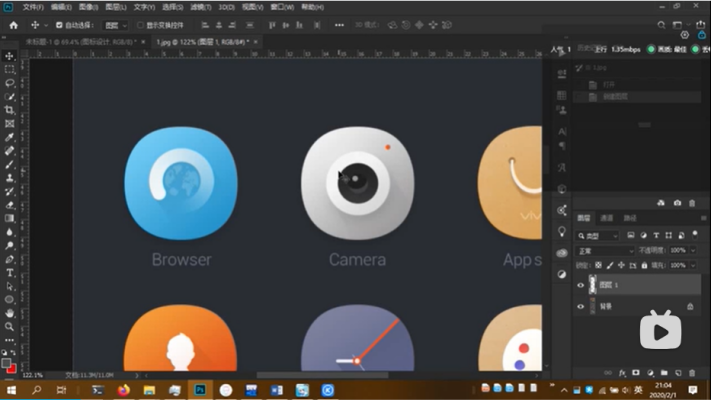711x400 pixels.
Task: Delete layer with Layers trash icon
Action: [x=692, y=373]
